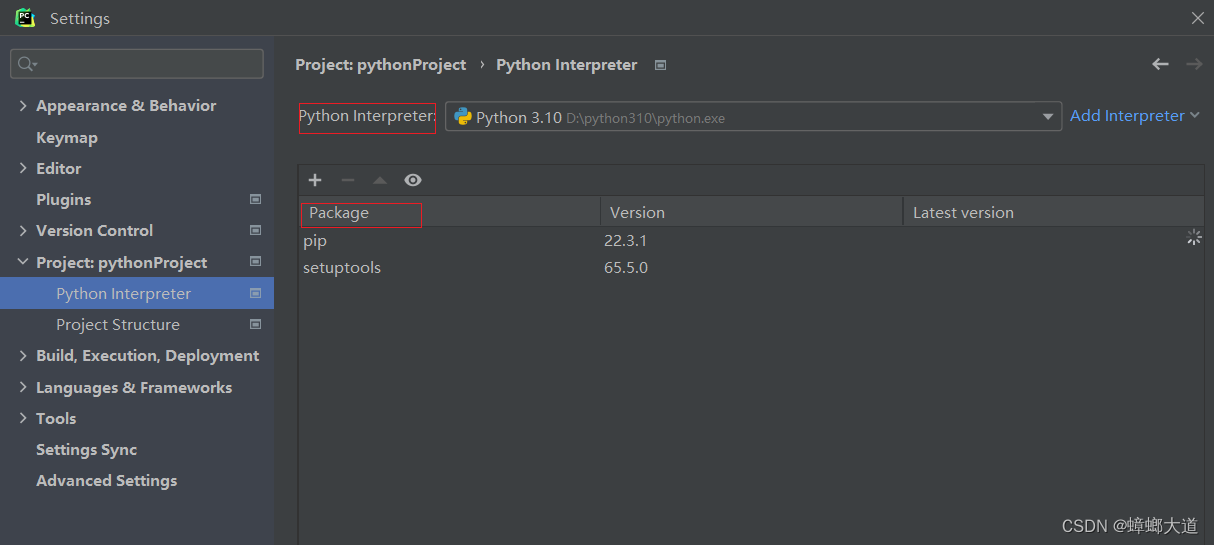Viewport: 1214px width, 545px height.
Task: Click the upgrade package up-arrow icon
Action: [x=380, y=180]
